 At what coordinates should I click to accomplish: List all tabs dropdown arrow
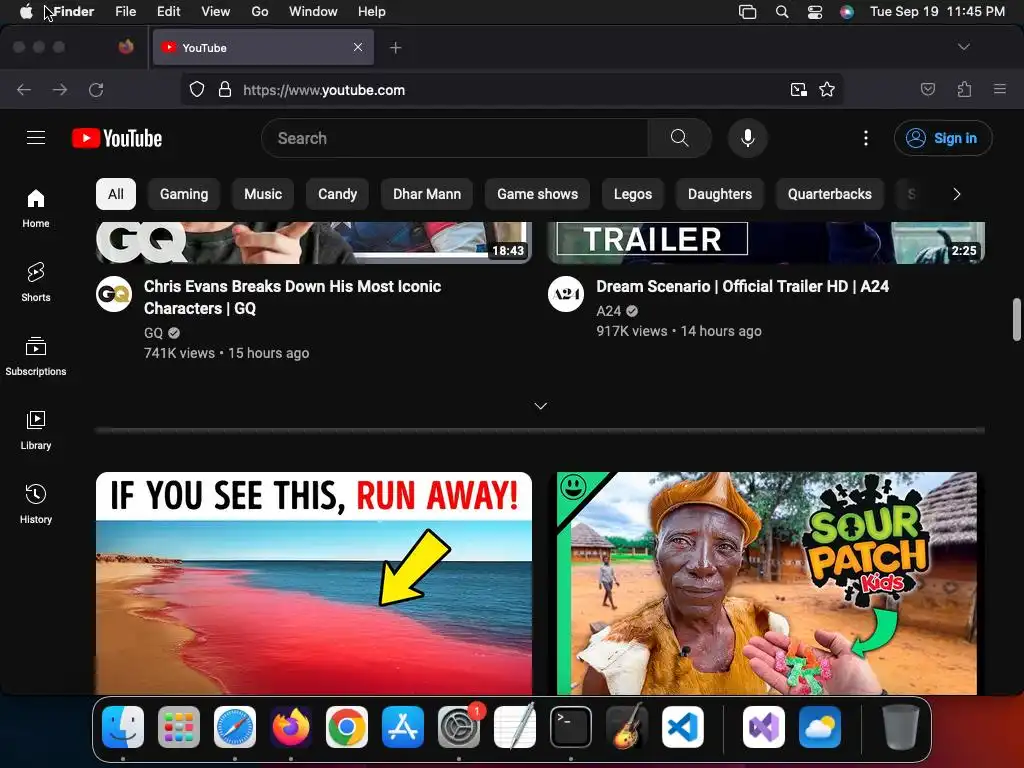963,47
